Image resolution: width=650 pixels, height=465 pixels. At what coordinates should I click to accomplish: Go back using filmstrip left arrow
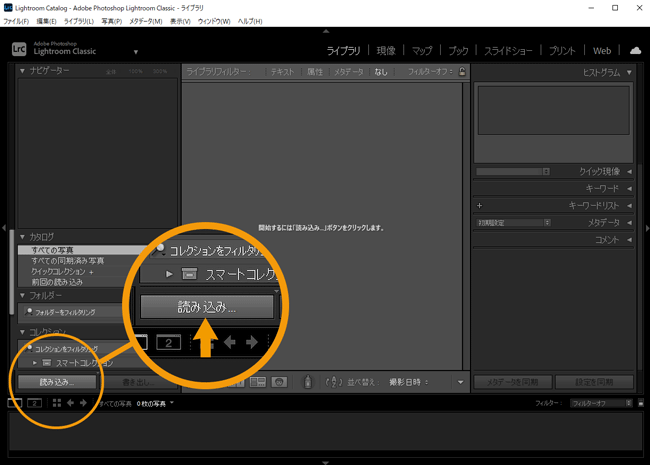[x=70, y=403]
